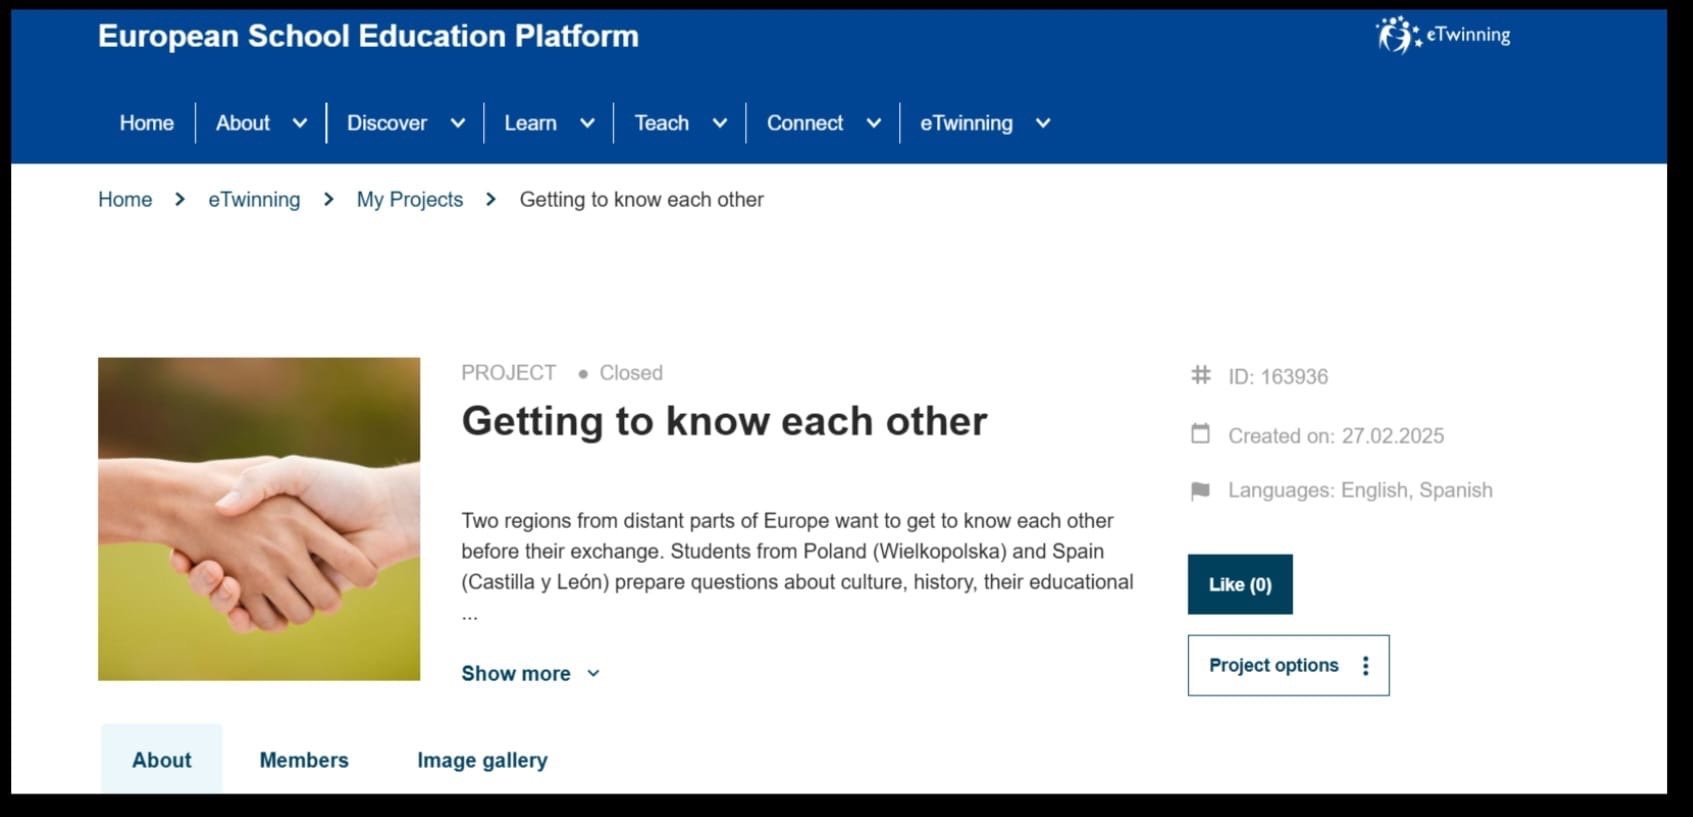Open the Learn navigation menu item
The width and height of the screenshot is (1693, 817).
(x=530, y=123)
